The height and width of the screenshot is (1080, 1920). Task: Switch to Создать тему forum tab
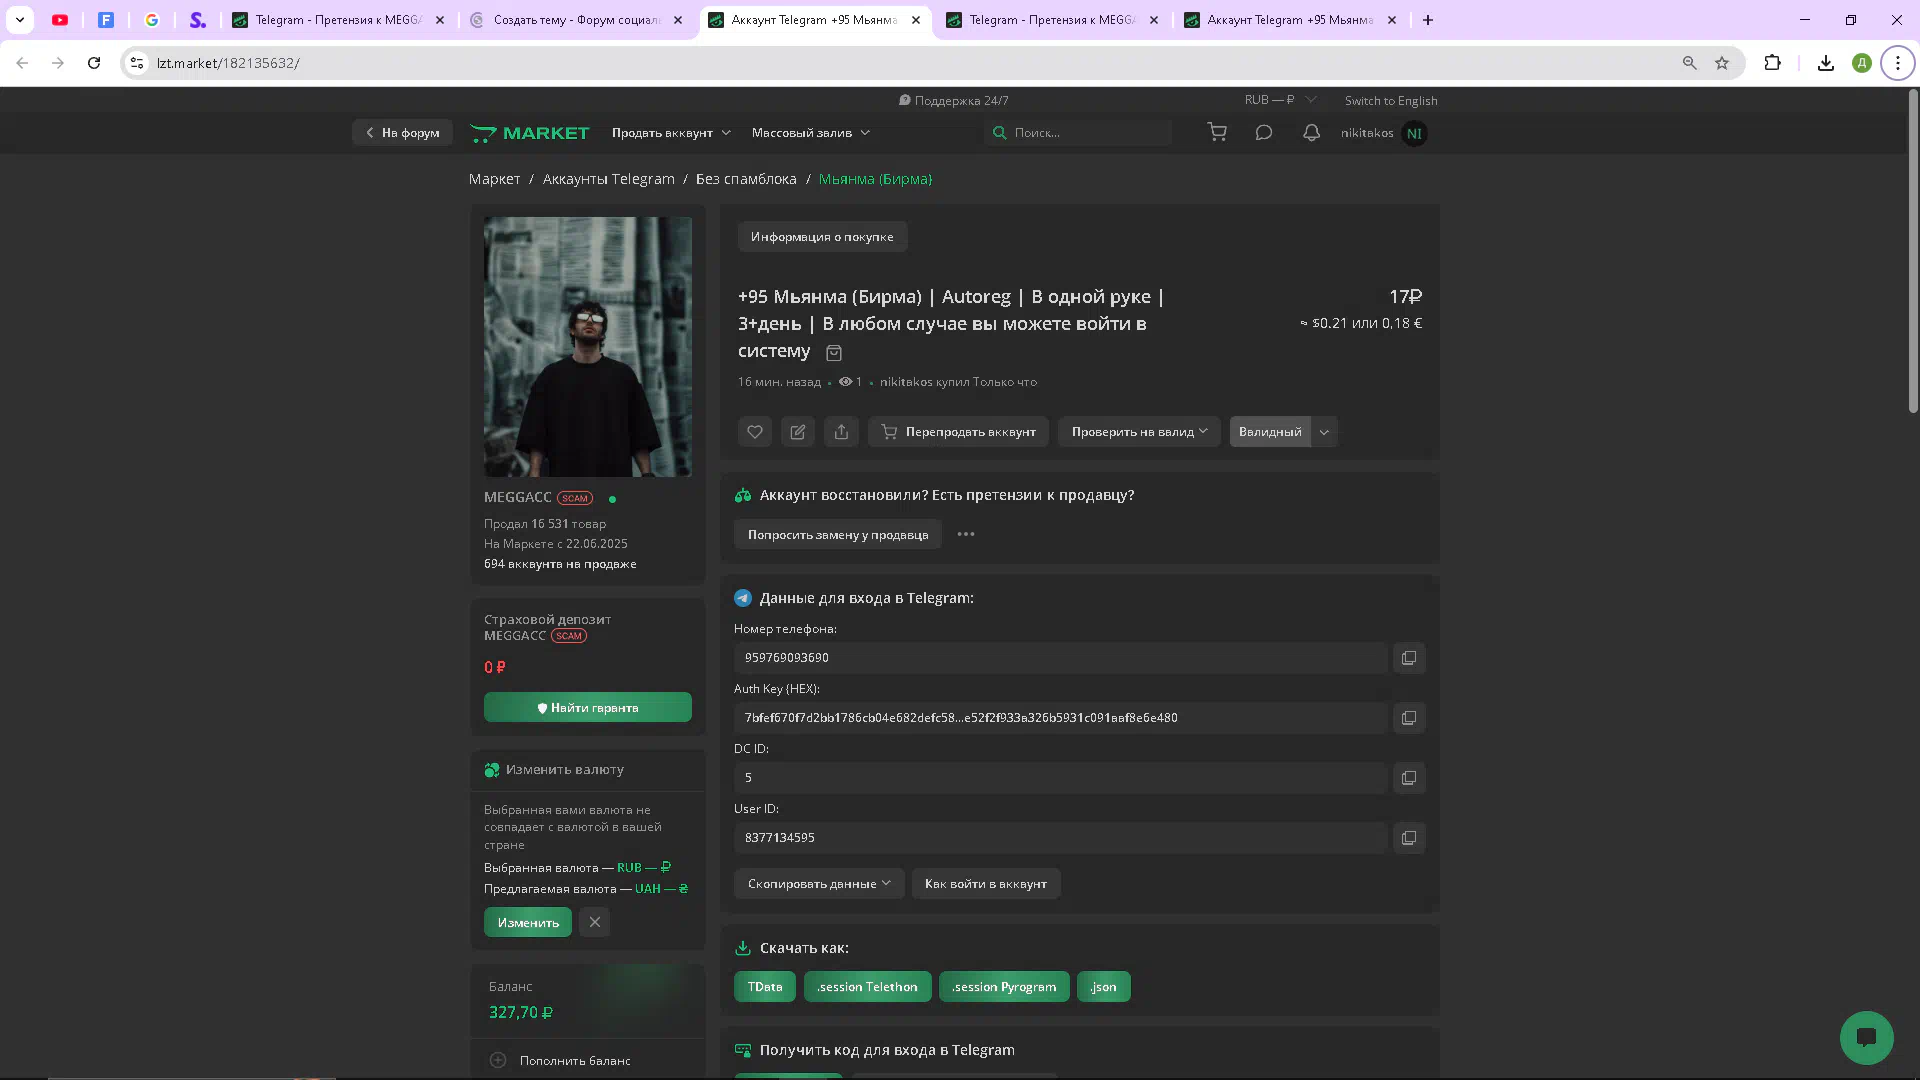click(576, 20)
